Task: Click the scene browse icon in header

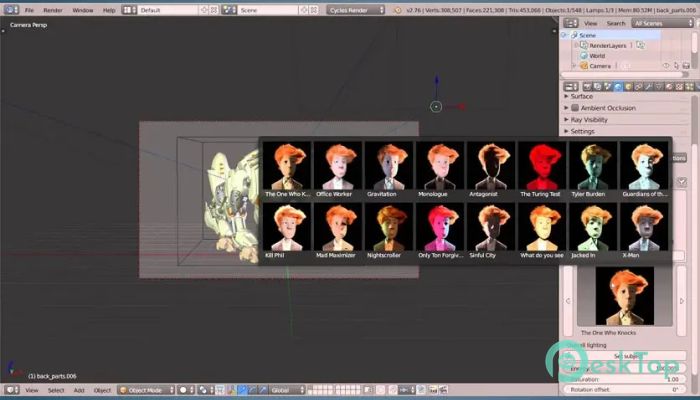Action: (229, 10)
